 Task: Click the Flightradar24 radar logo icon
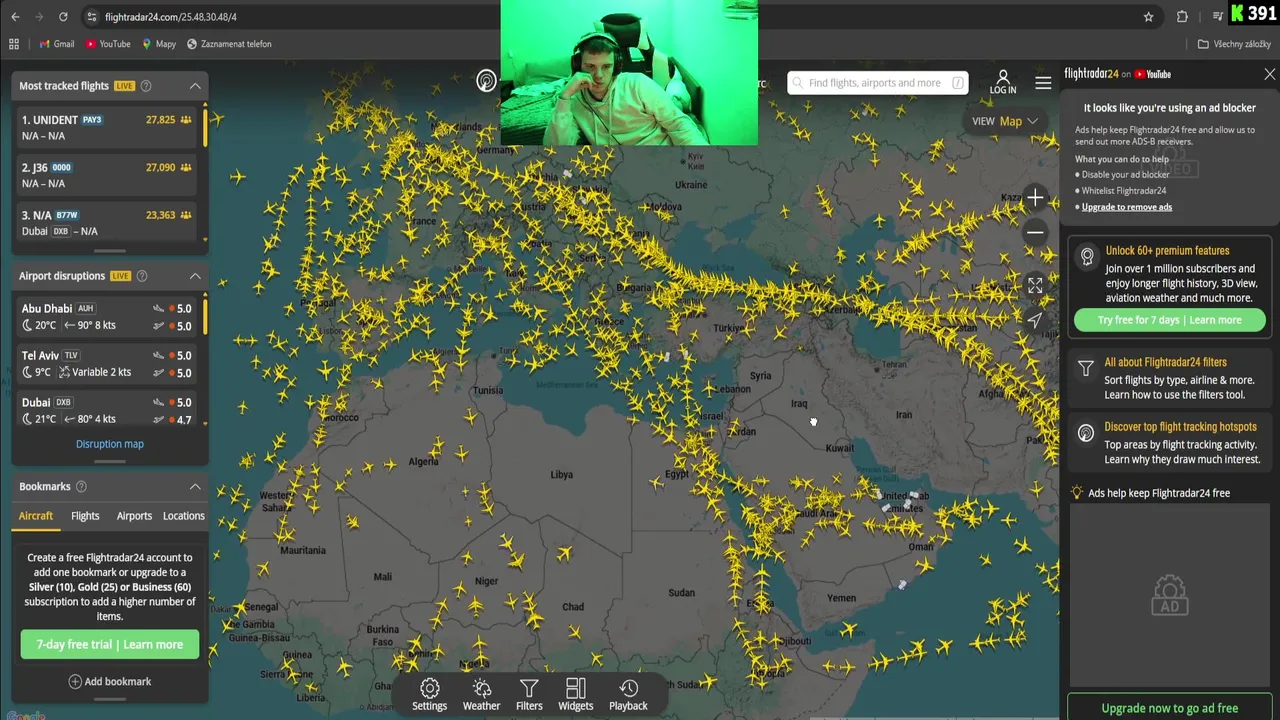click(x=486, y=81)
